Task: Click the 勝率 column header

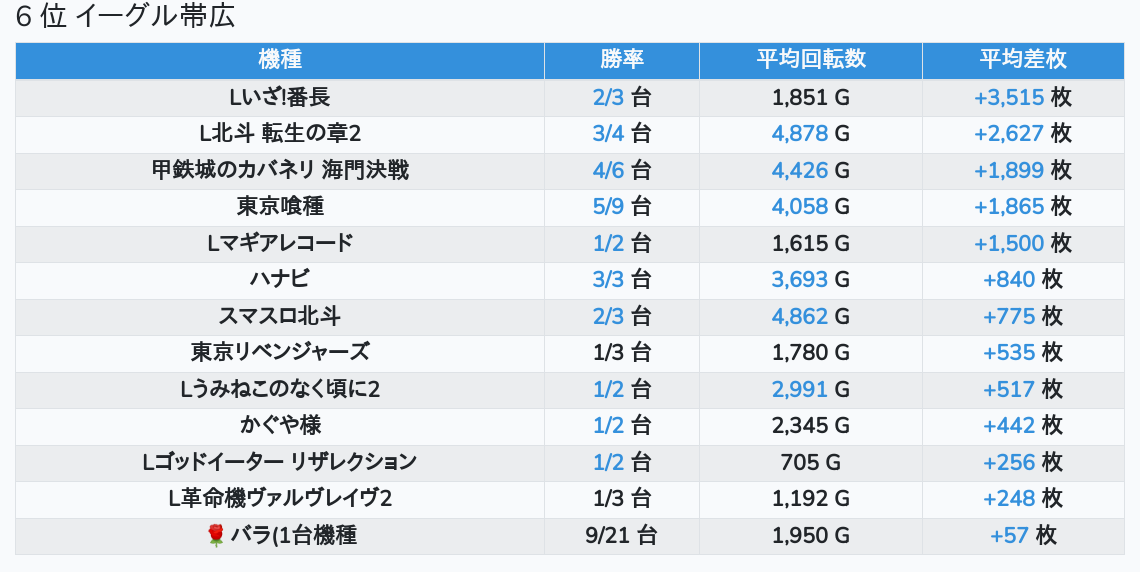Action: pyautogui.click(x=622, y=60)
